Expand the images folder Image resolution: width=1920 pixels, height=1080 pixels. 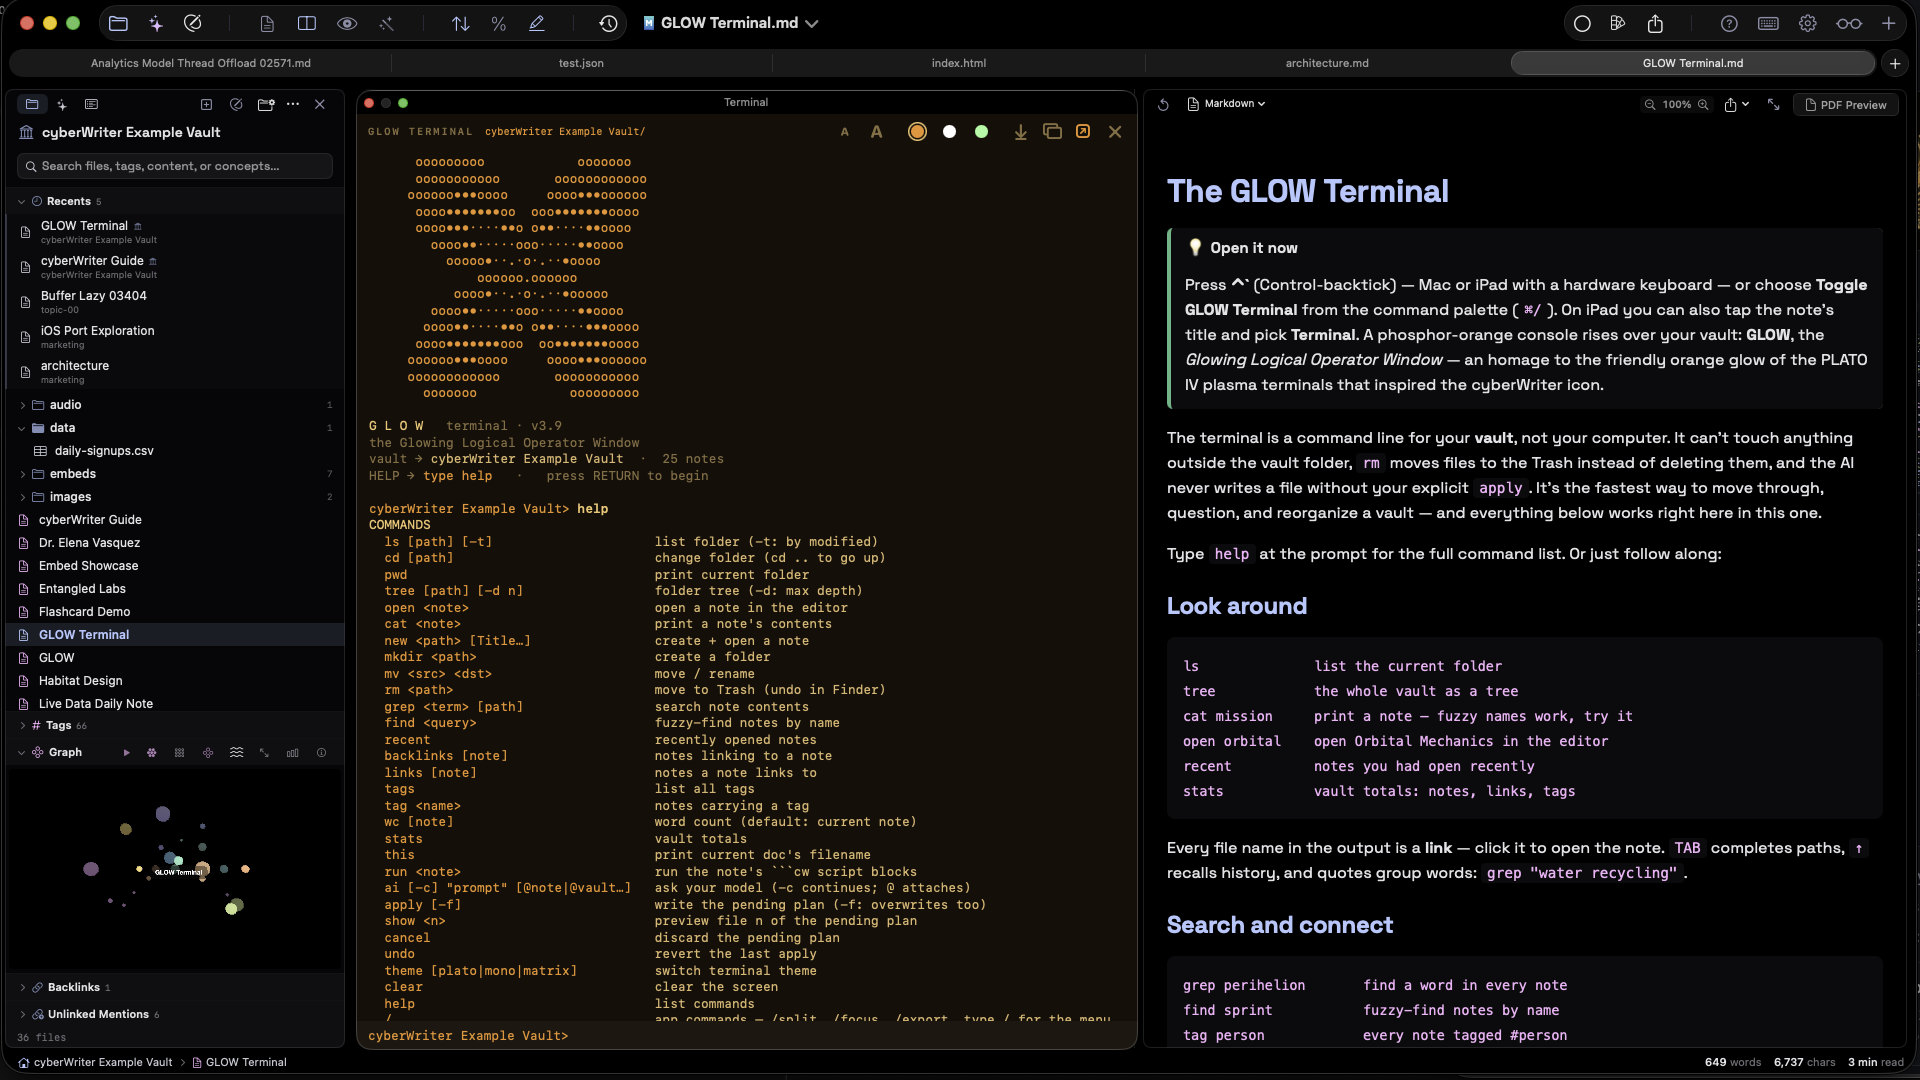tap(22, 497)
